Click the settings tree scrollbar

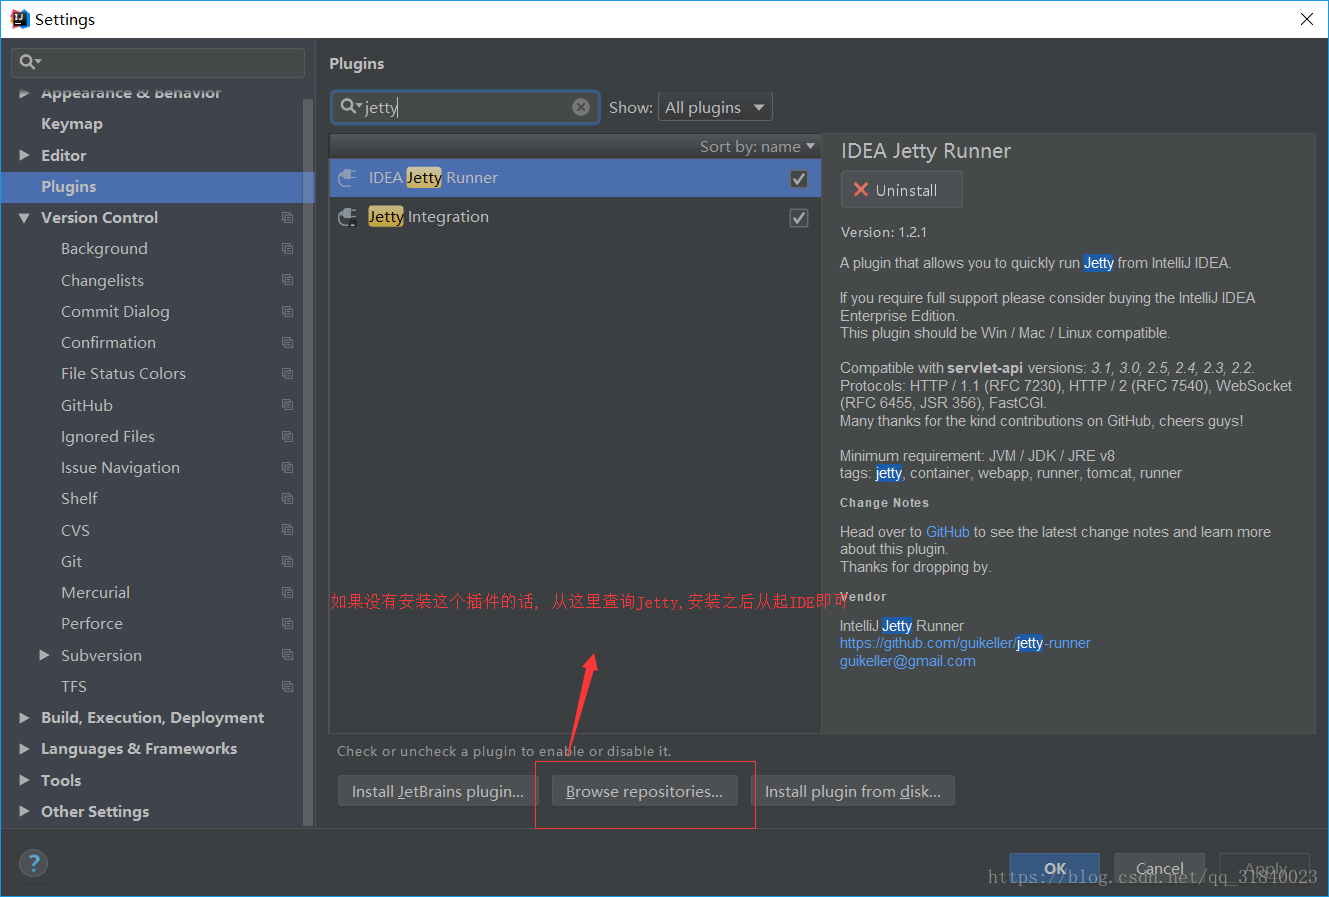[308, 462]
